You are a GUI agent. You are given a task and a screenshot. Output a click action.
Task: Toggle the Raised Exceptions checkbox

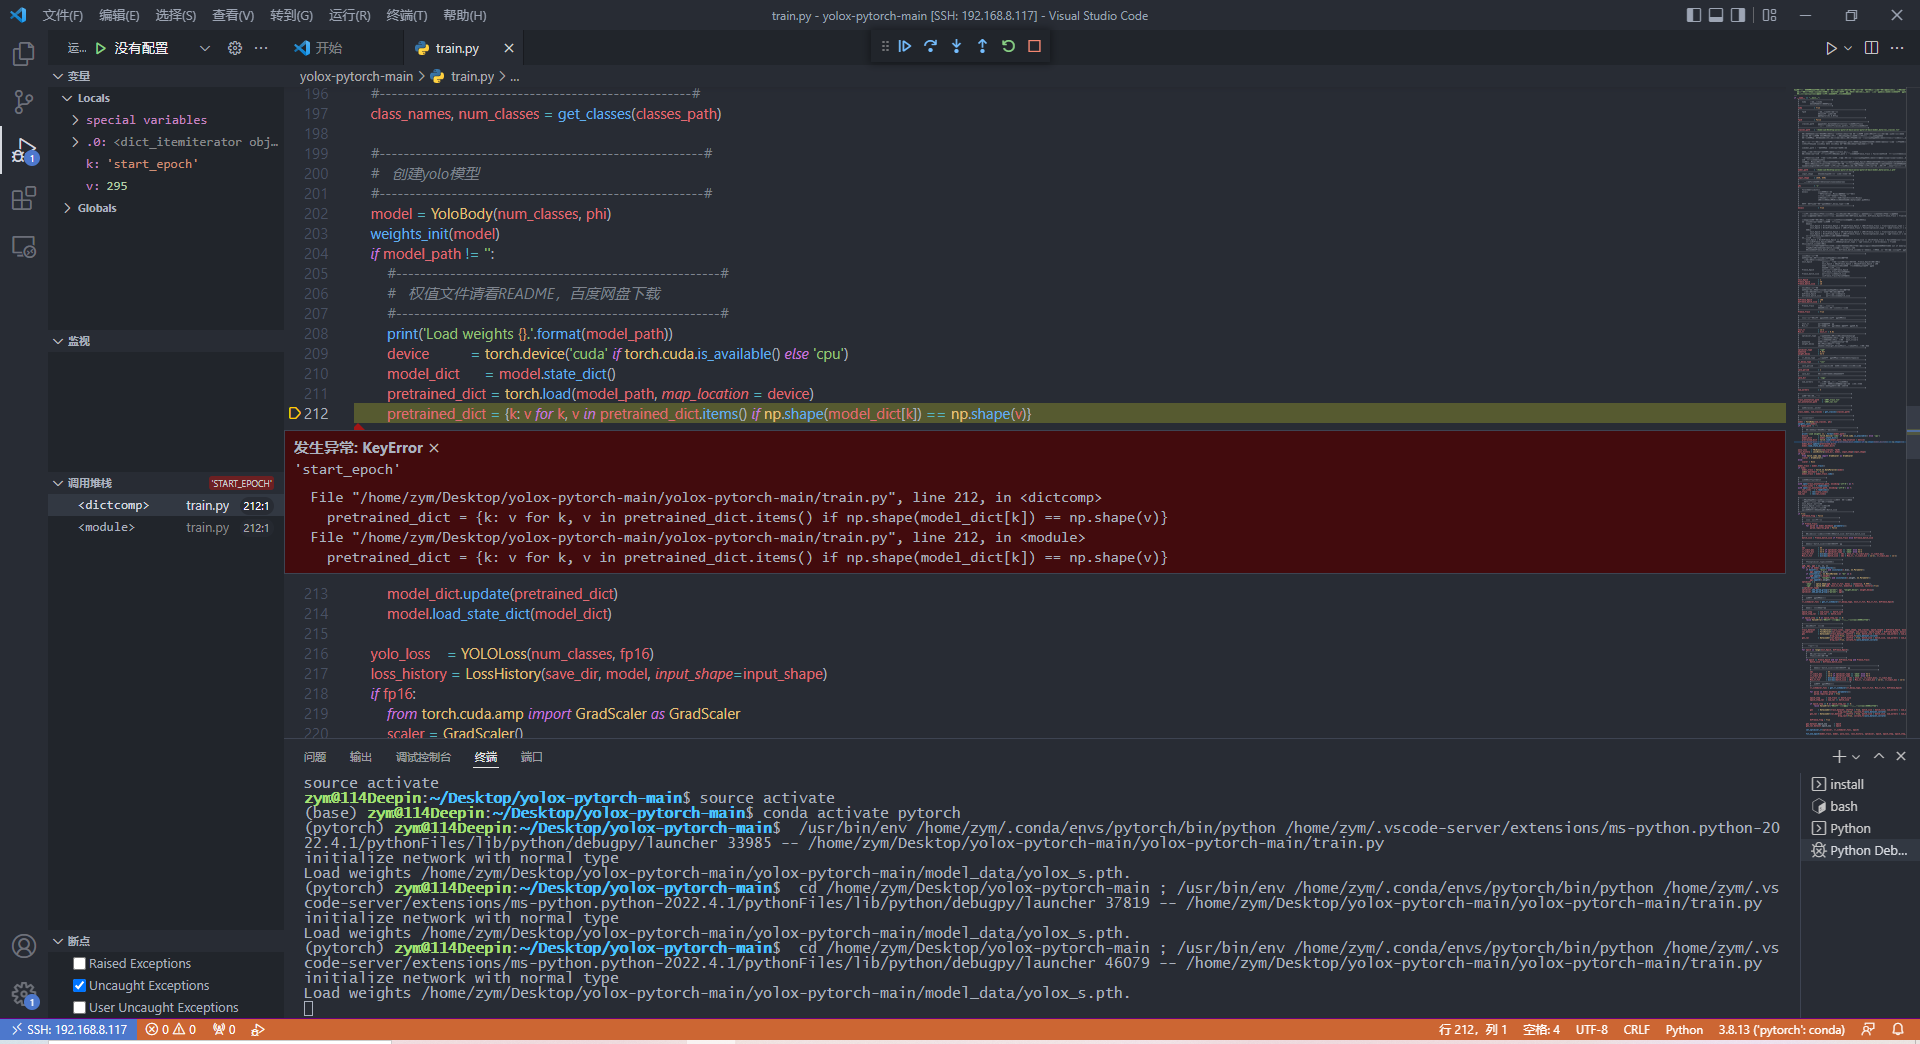80,964
